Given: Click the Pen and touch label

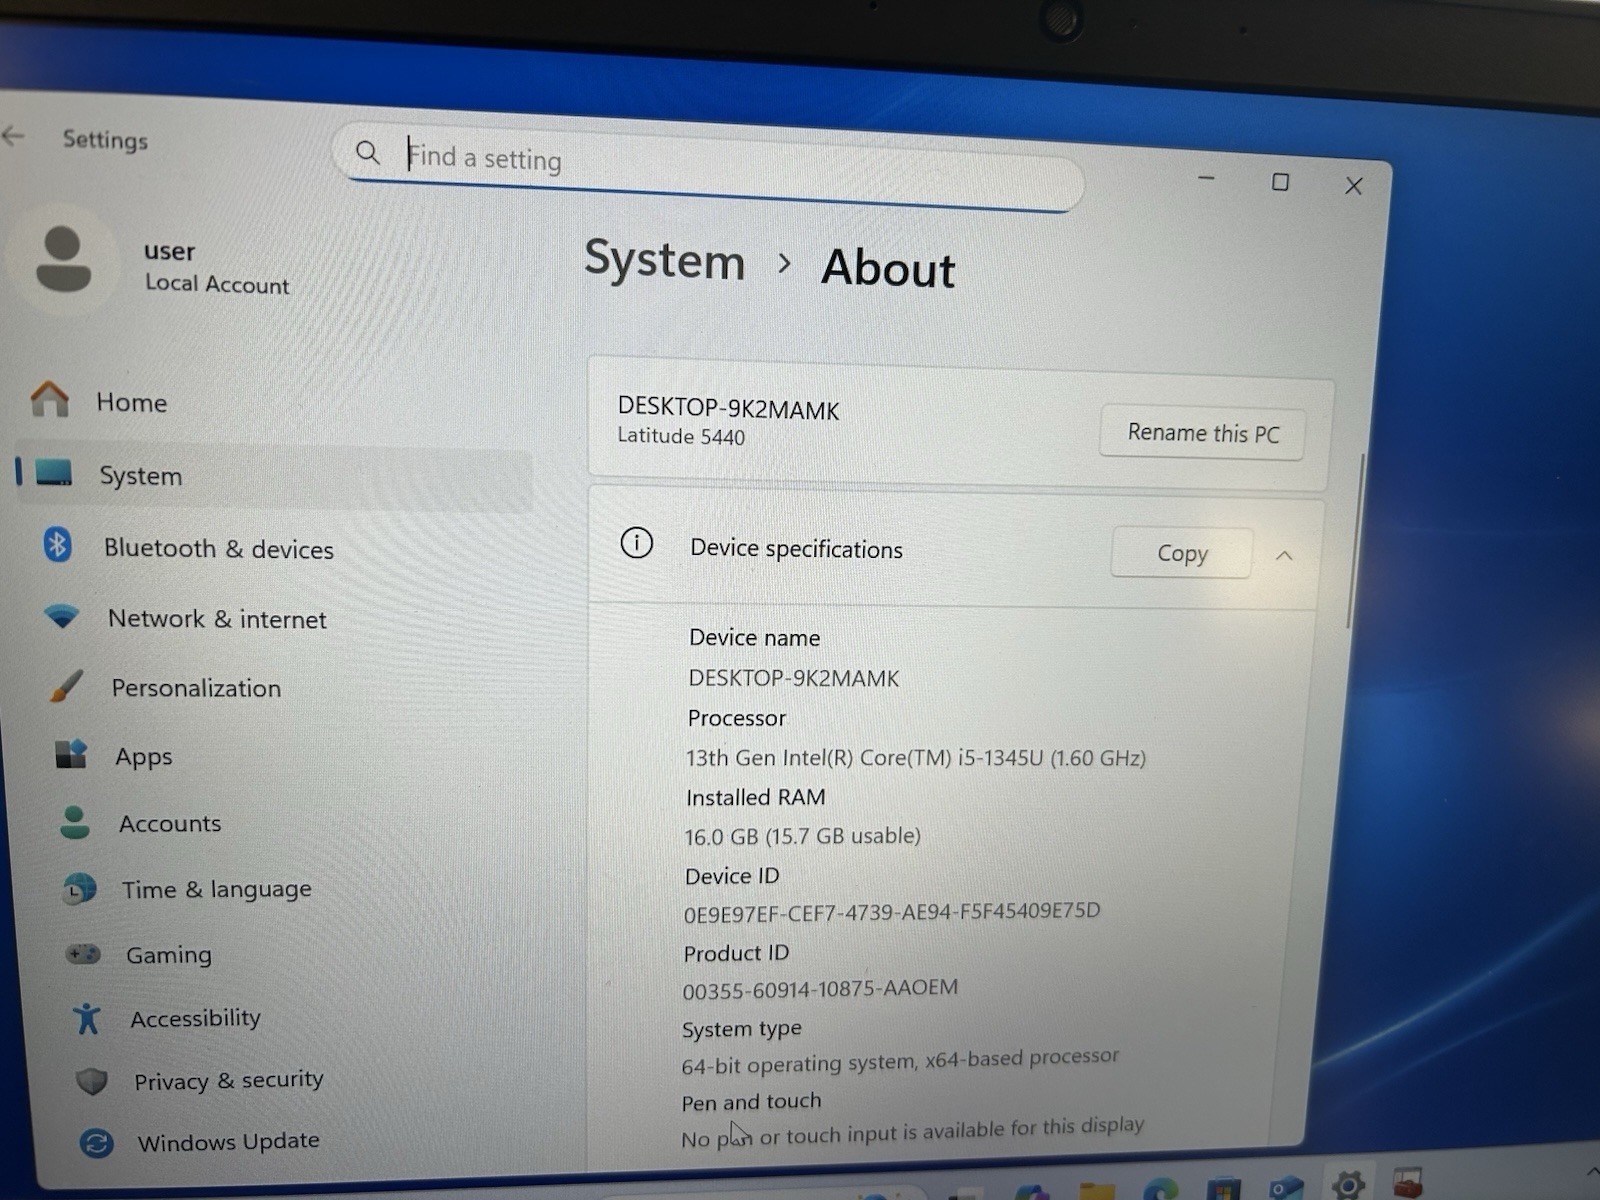Looking at the screenshot, I should click(x=751, y=1102).
